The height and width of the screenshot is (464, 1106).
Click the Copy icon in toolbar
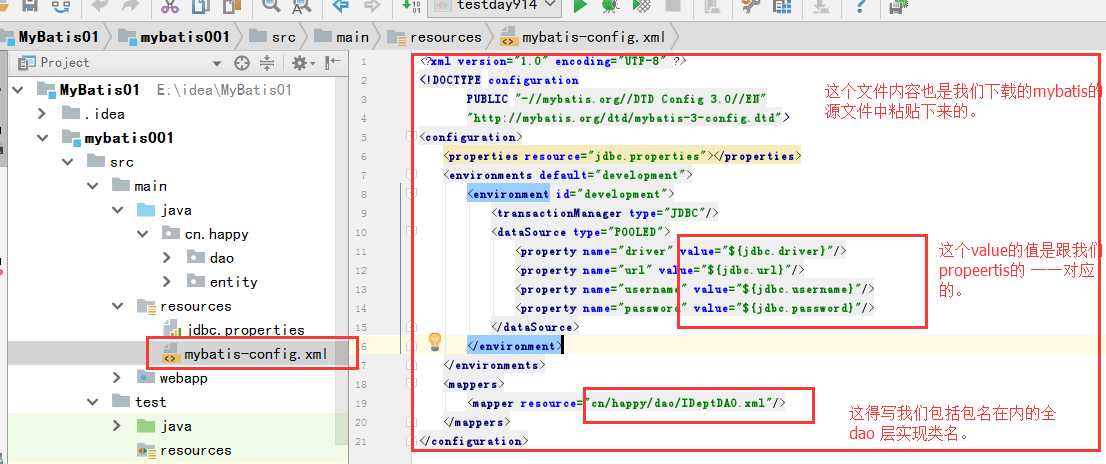coord(200,6)
